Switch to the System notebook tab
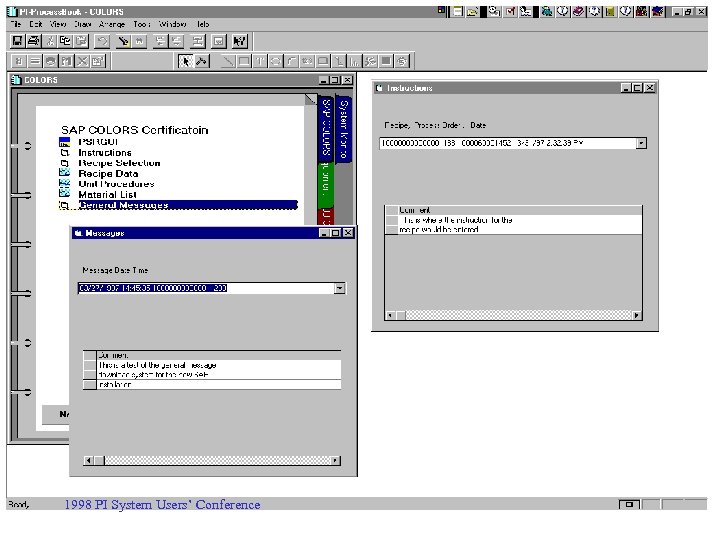Image resolution: width=720 pixels, height=540 pixels. click(343, 129)
